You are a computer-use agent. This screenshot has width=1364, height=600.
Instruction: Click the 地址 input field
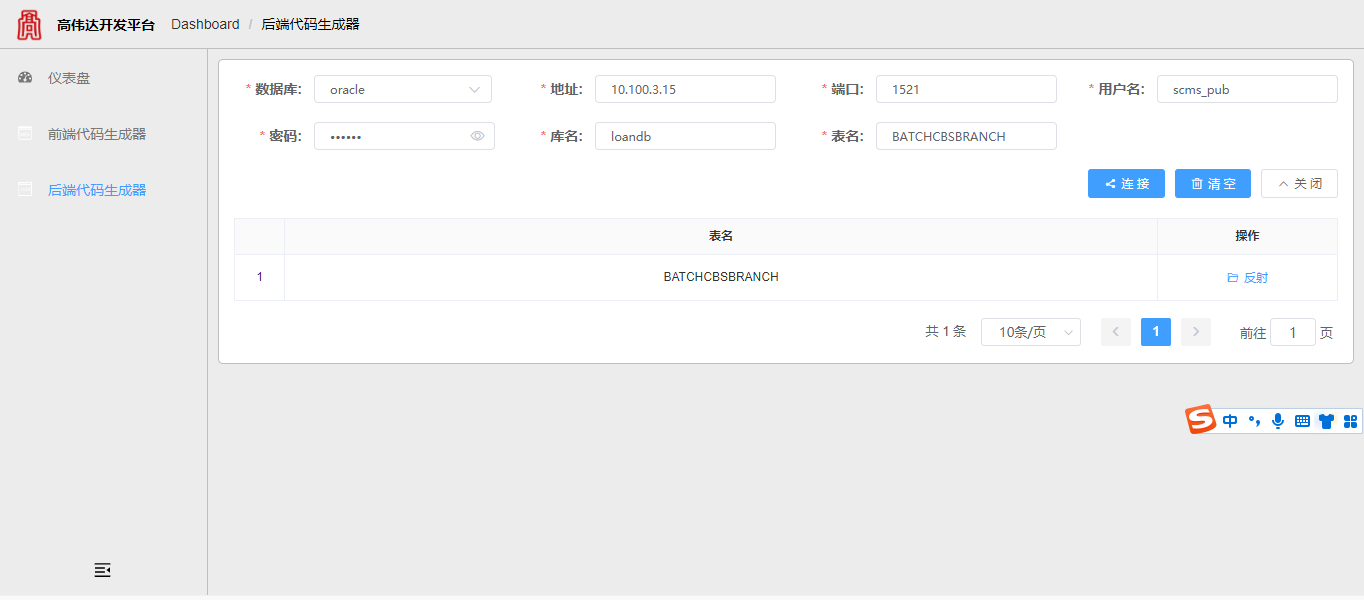coord(685,89)
